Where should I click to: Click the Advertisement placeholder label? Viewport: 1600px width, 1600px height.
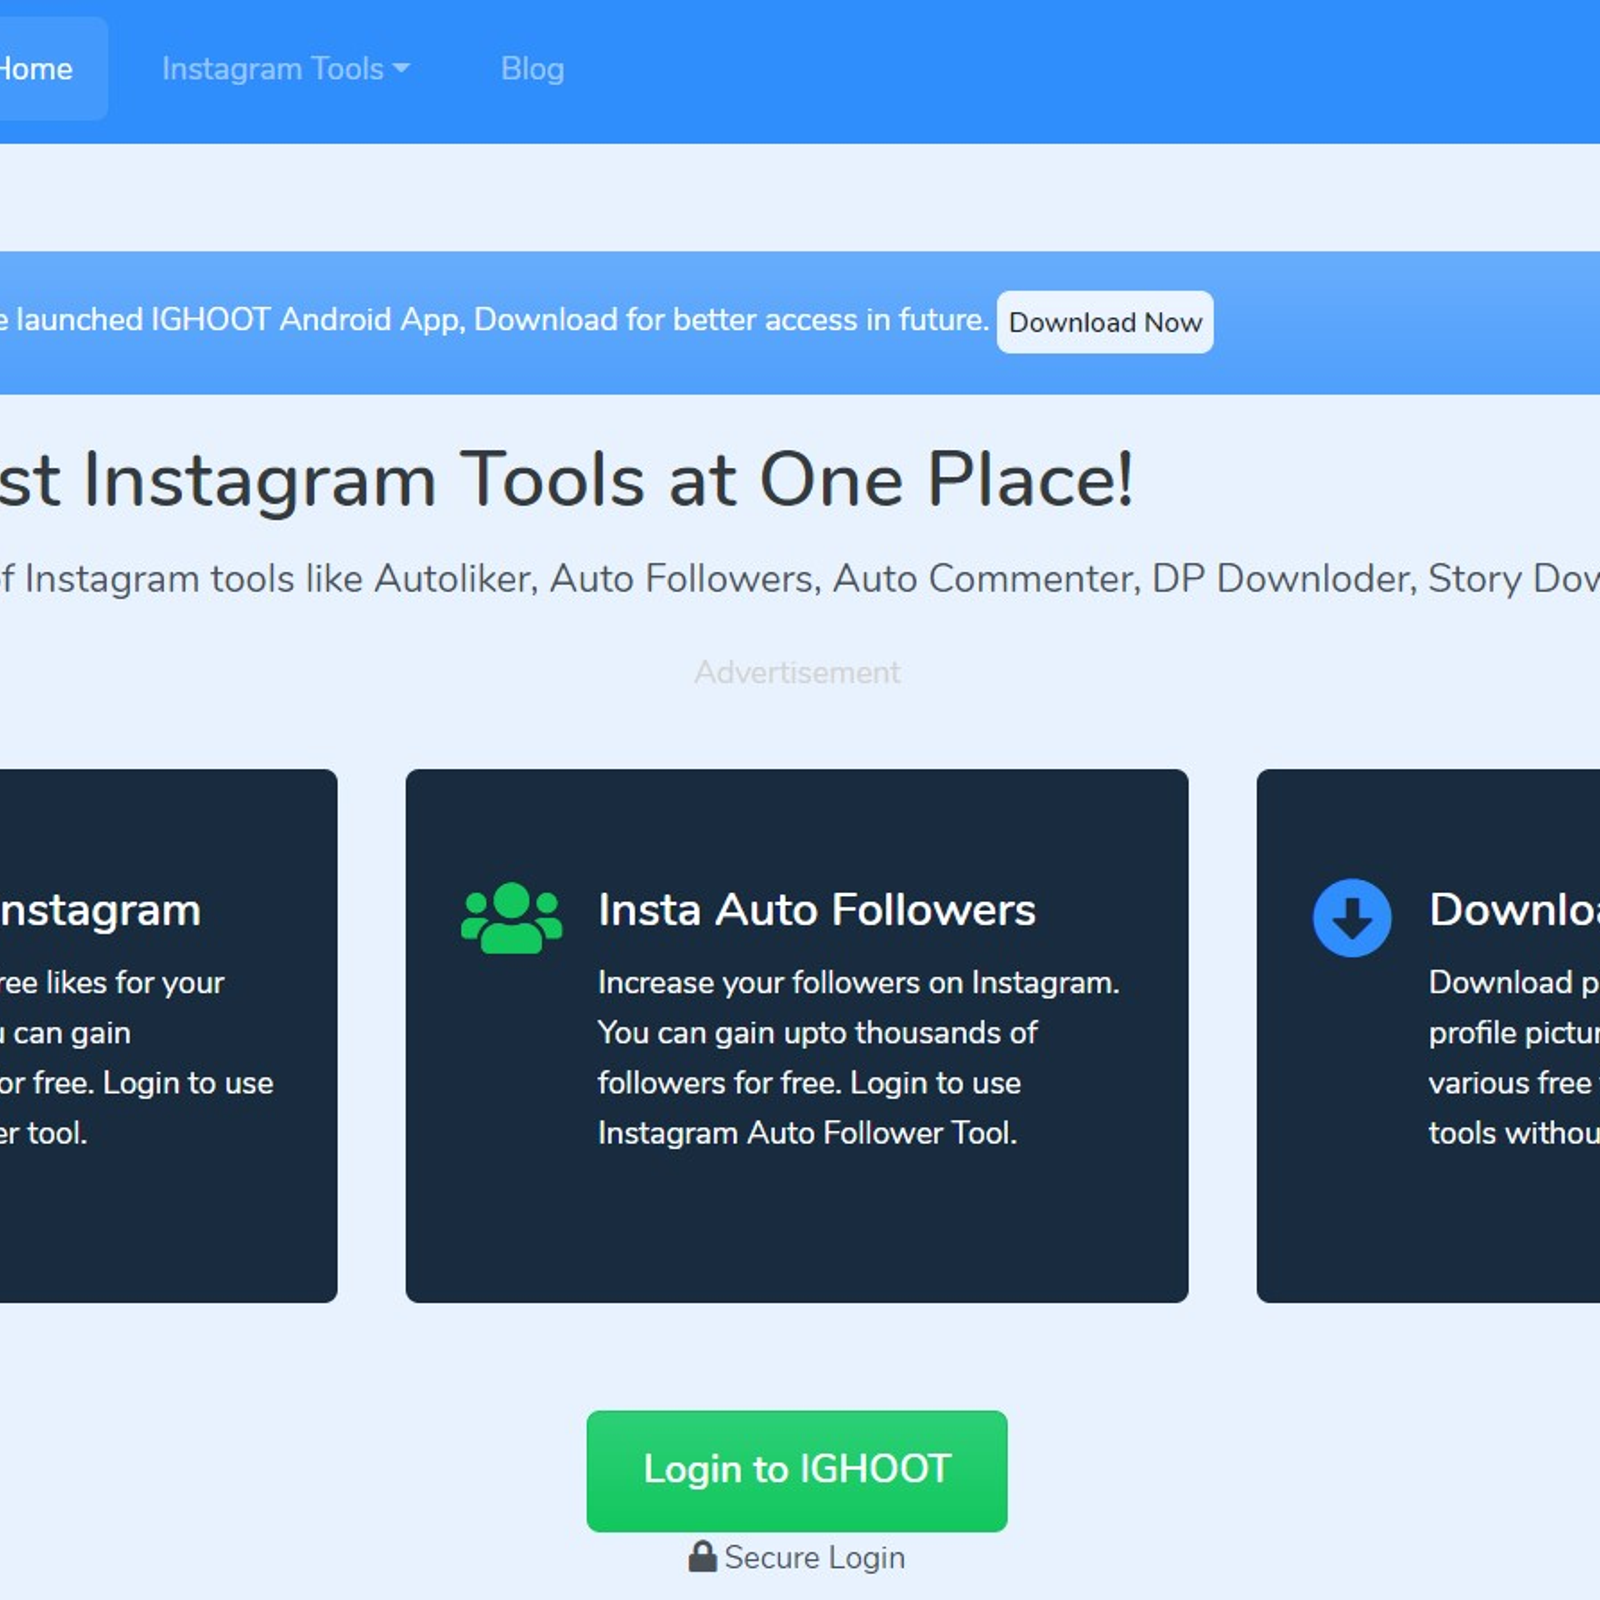pyautogui.click(x=797, y=672)
